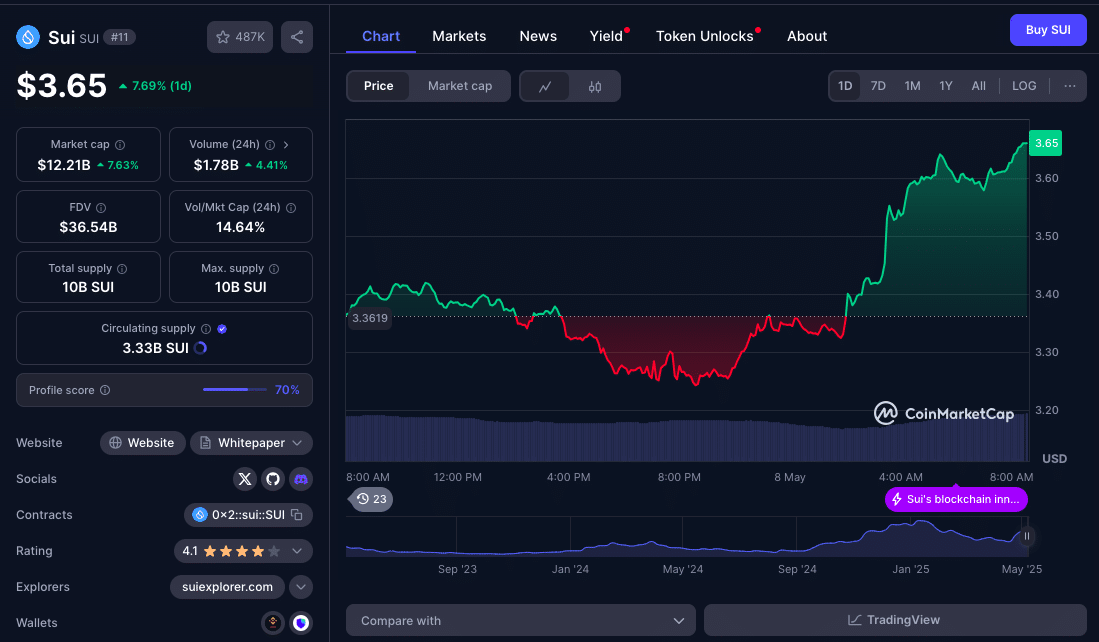Click the 14.64% Vol/Mkt Cap value
The height and width of the screenshot is (642, 1099).
(240, 227)
